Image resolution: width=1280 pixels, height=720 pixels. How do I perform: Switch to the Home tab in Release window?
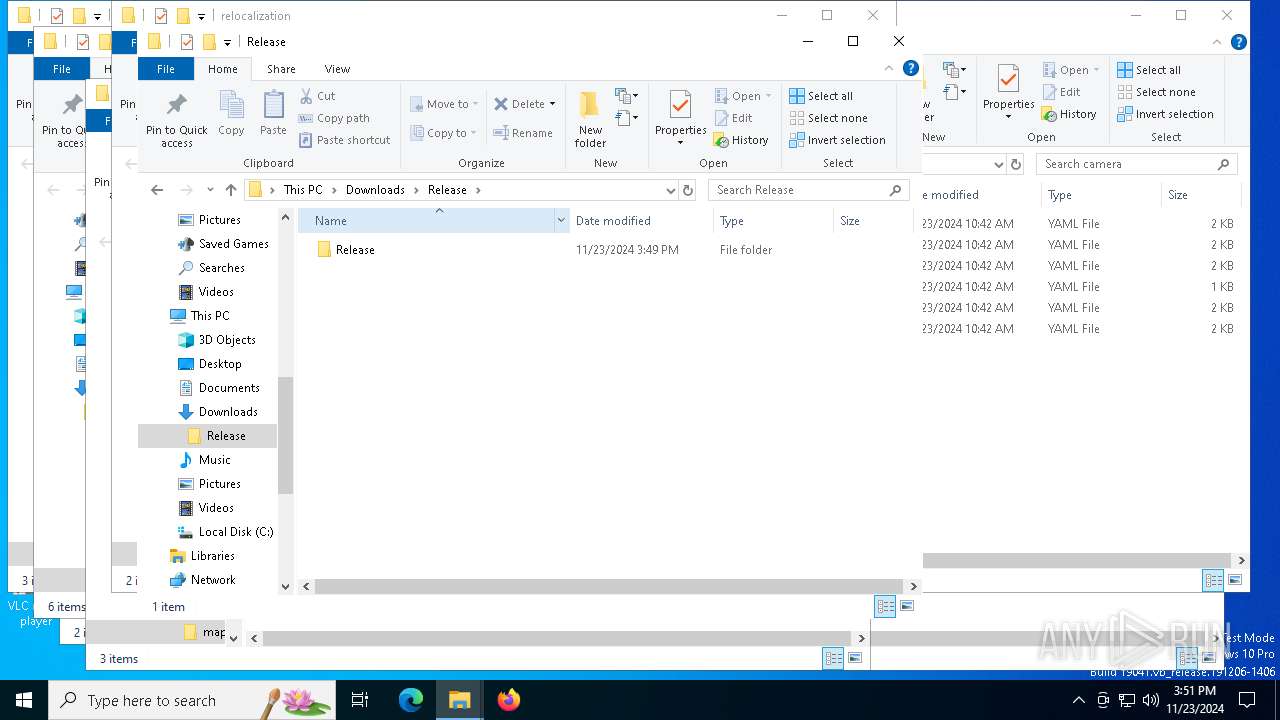223,69
